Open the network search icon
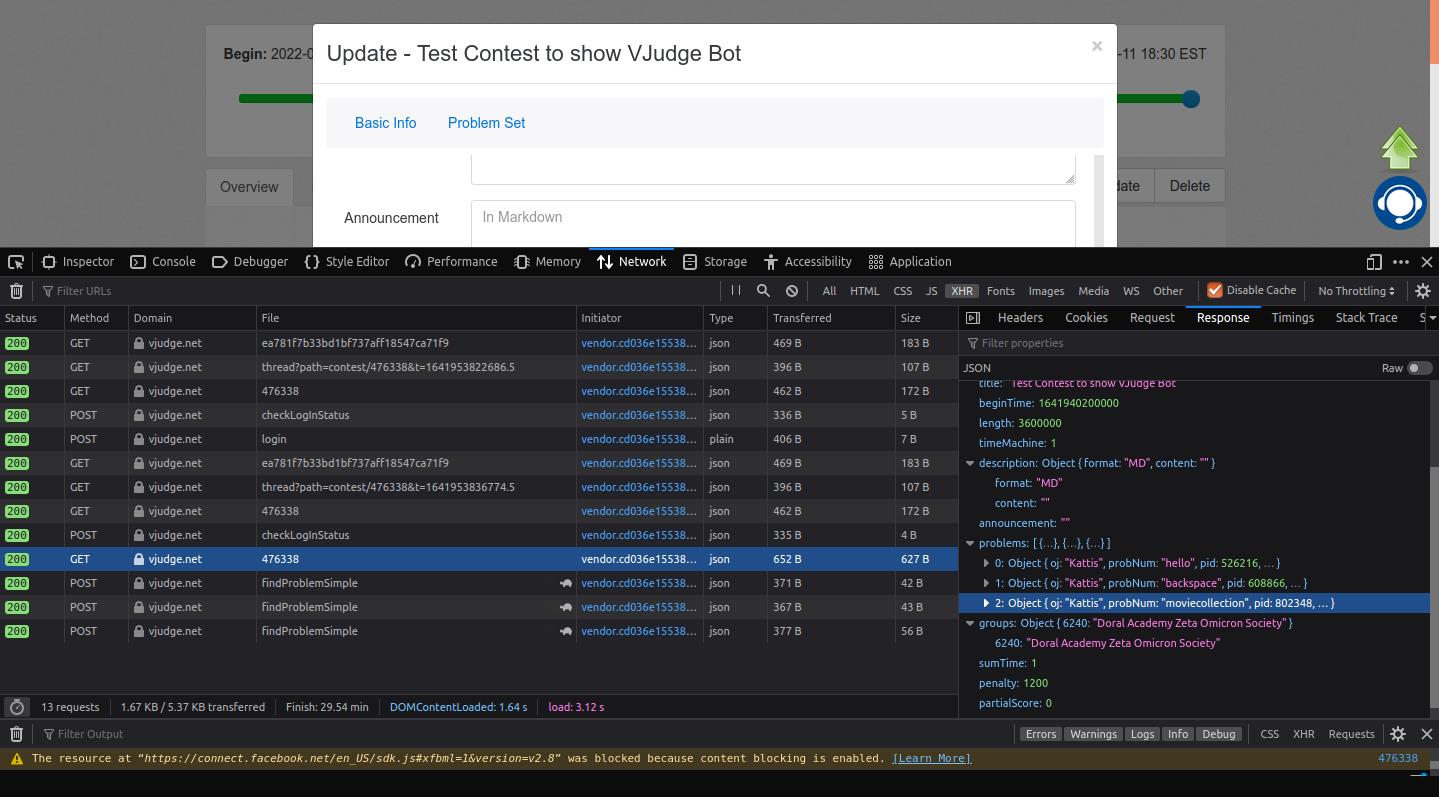This screenshot has width=1439, height=797. coord(763,291)
